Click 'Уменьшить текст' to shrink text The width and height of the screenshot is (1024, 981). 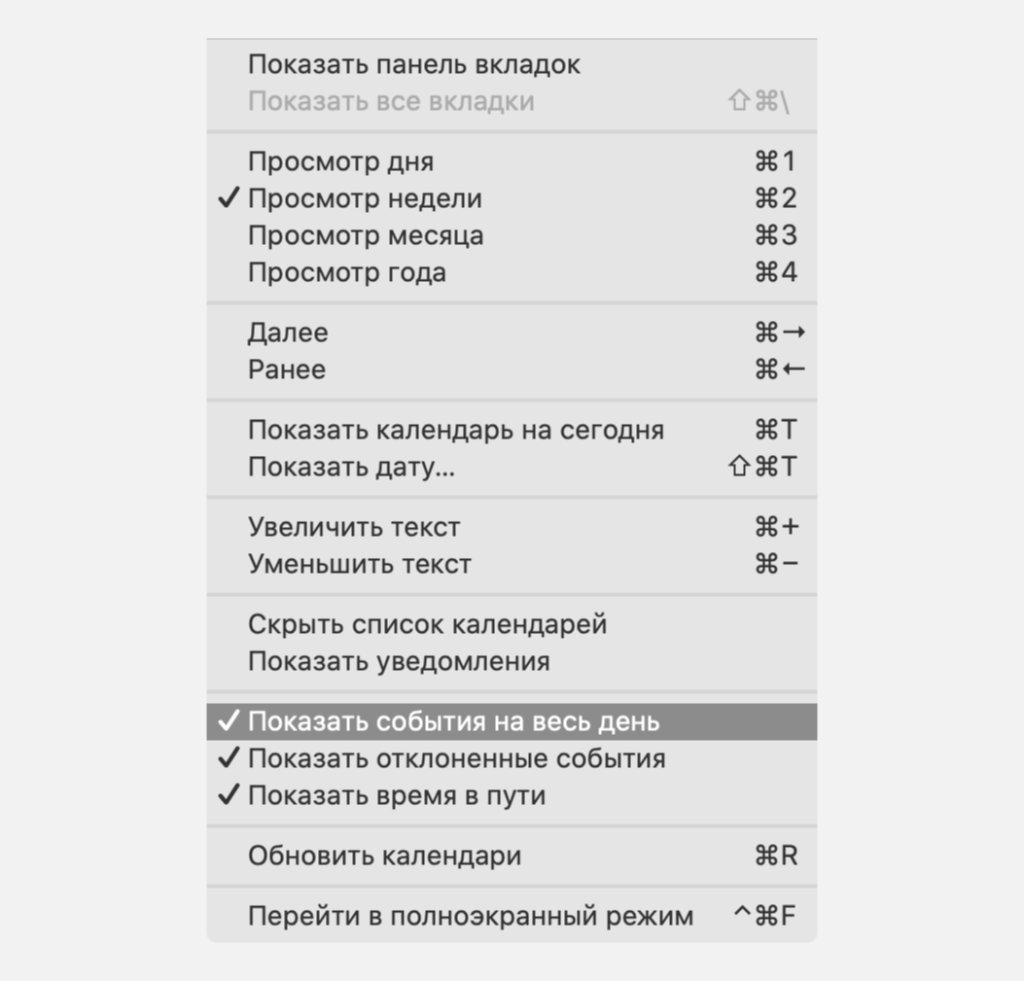pyautogui.click(x=359, y=564)
